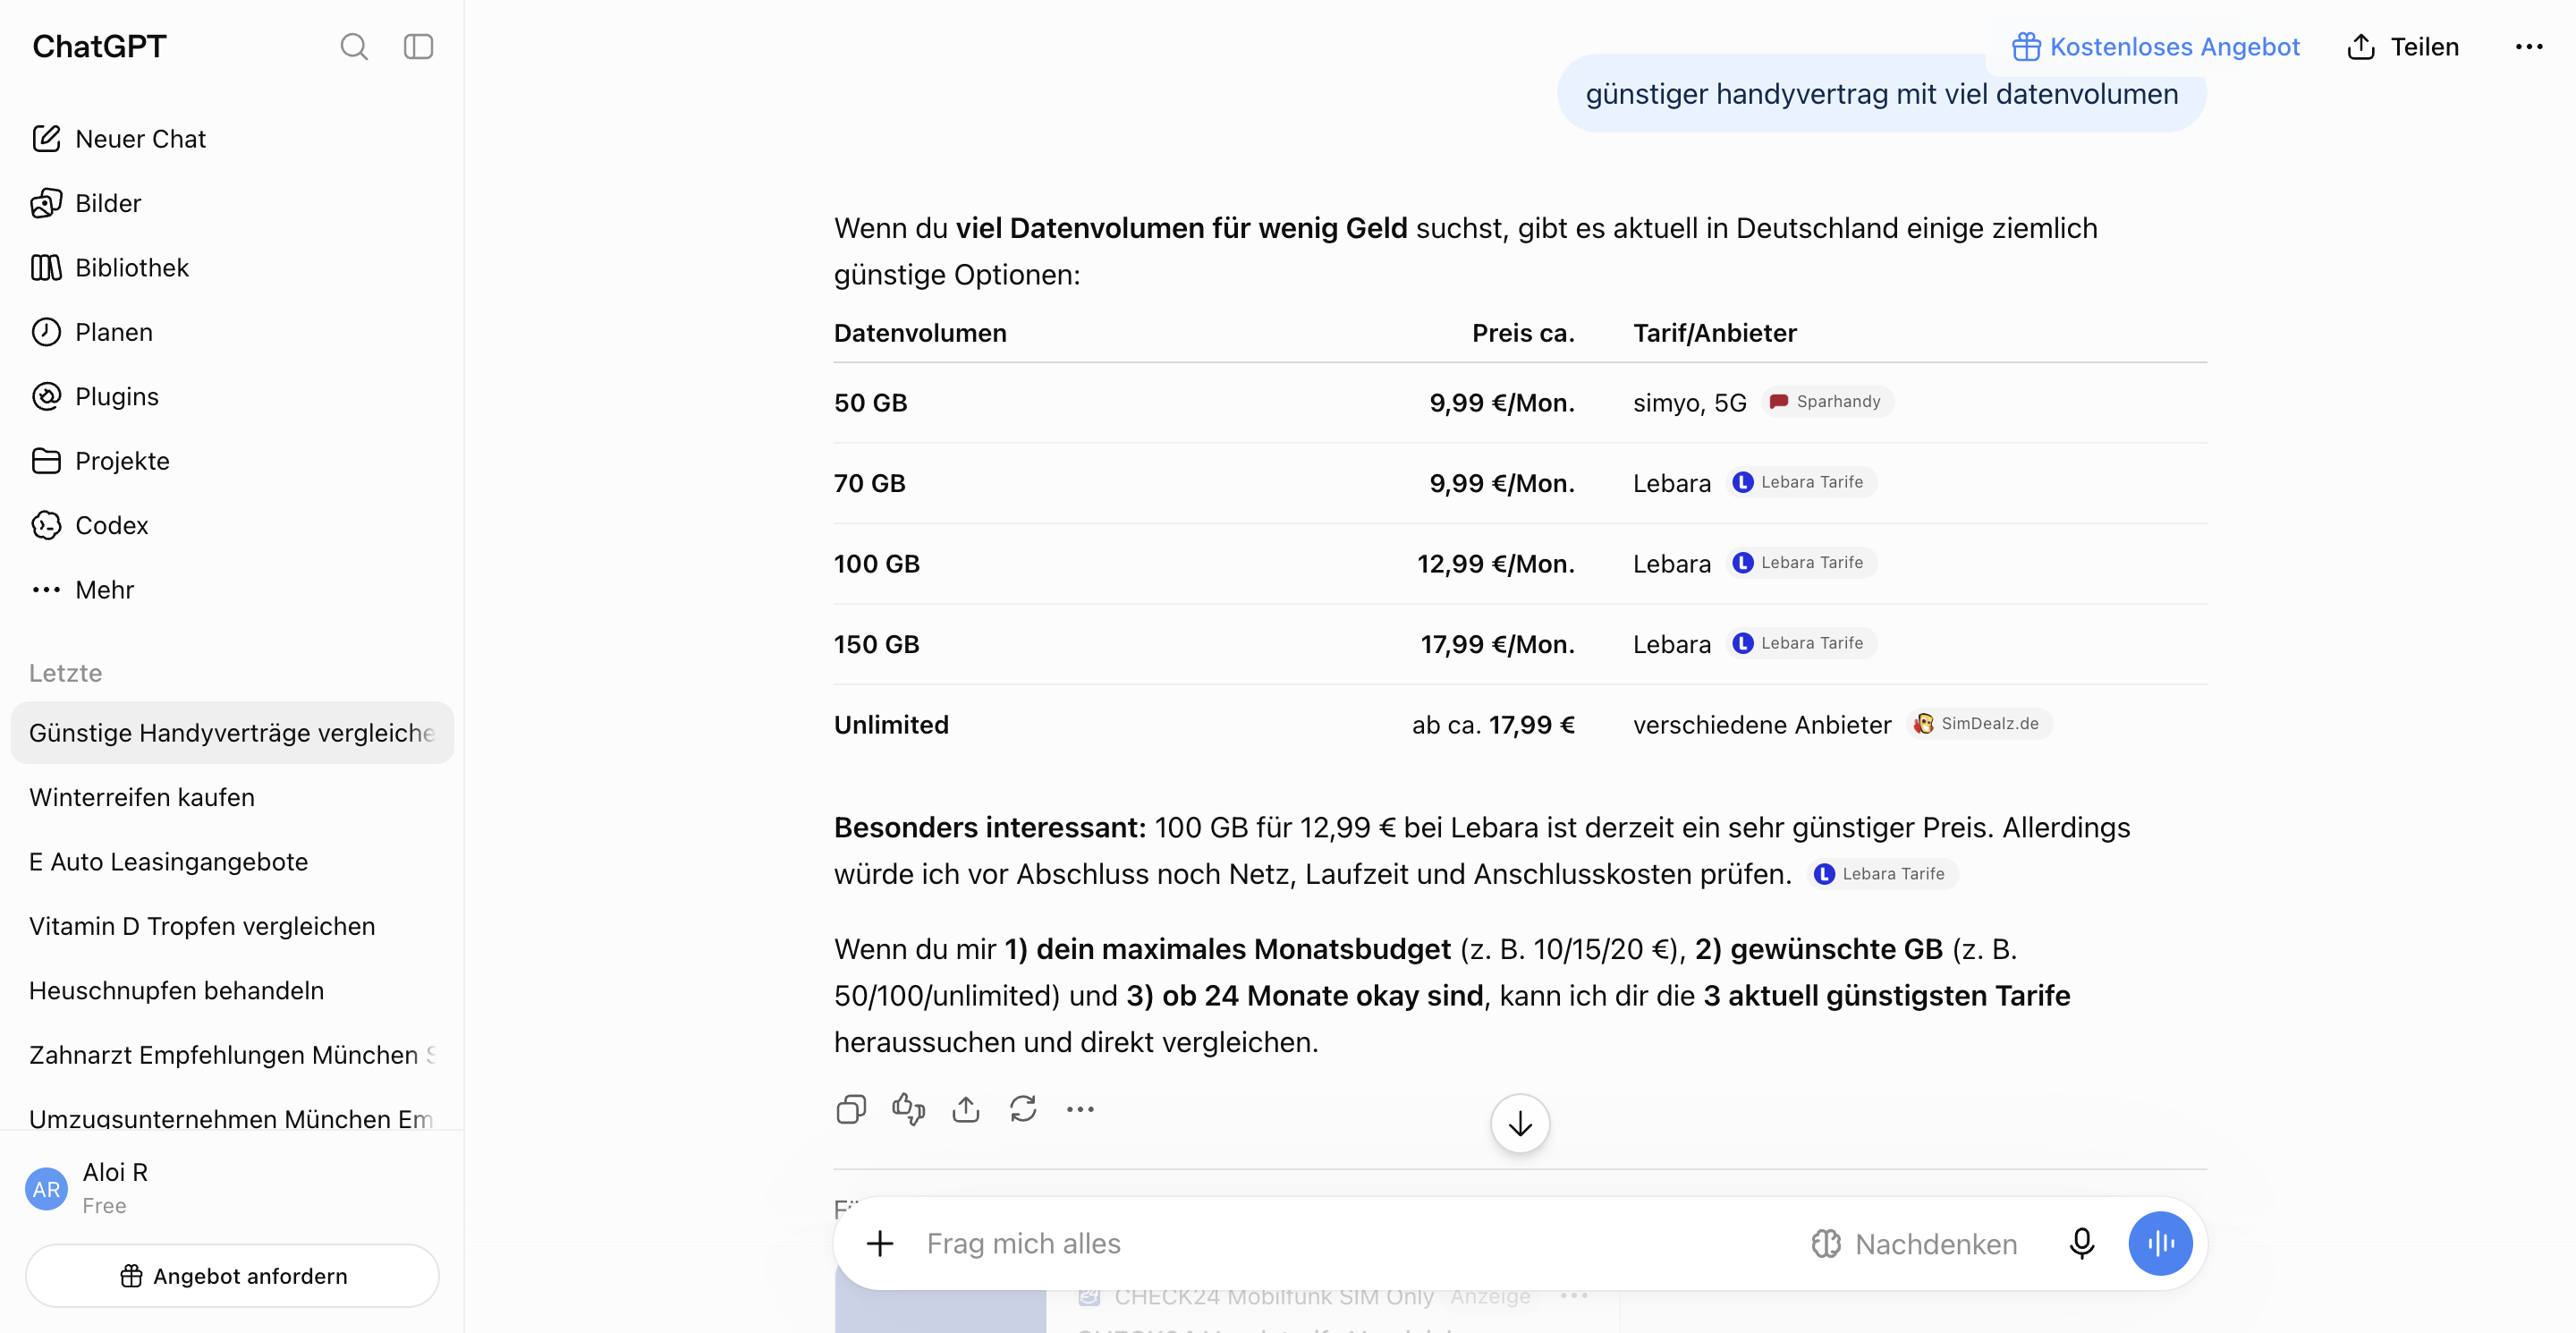Viewport: 2576px width, 1333px height.
Task: Open the conversation options ellipsis at top right
Action: tap(2528, 47)
